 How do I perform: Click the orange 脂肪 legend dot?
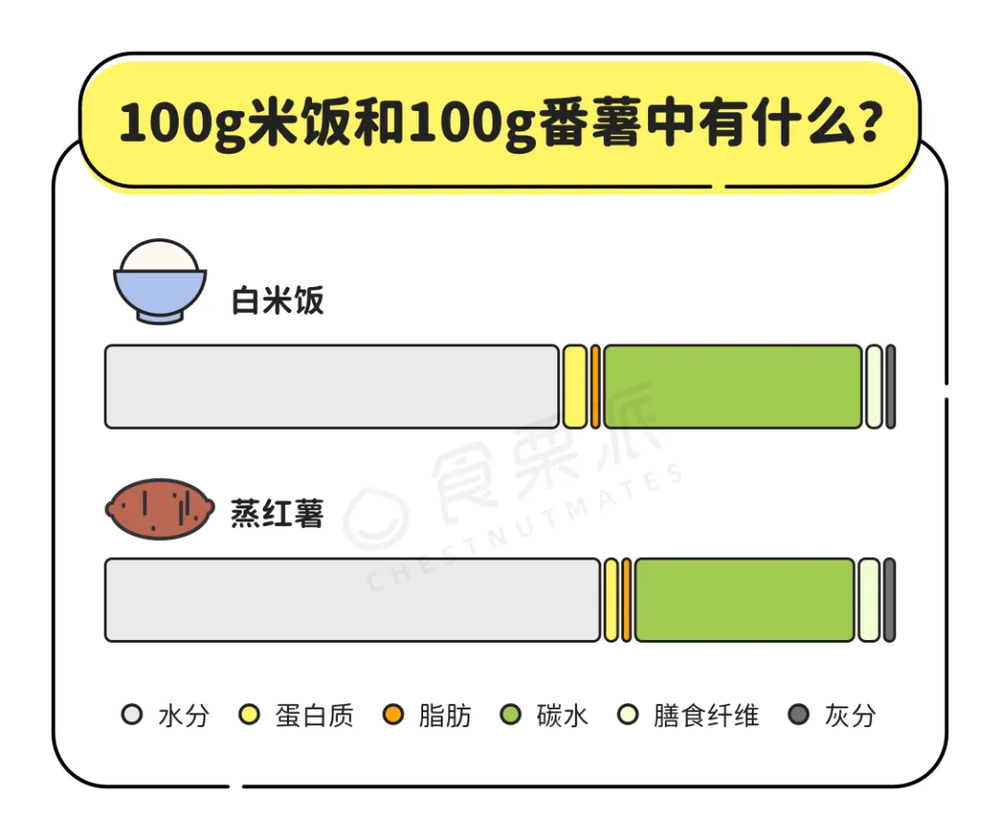coord(393,715)
